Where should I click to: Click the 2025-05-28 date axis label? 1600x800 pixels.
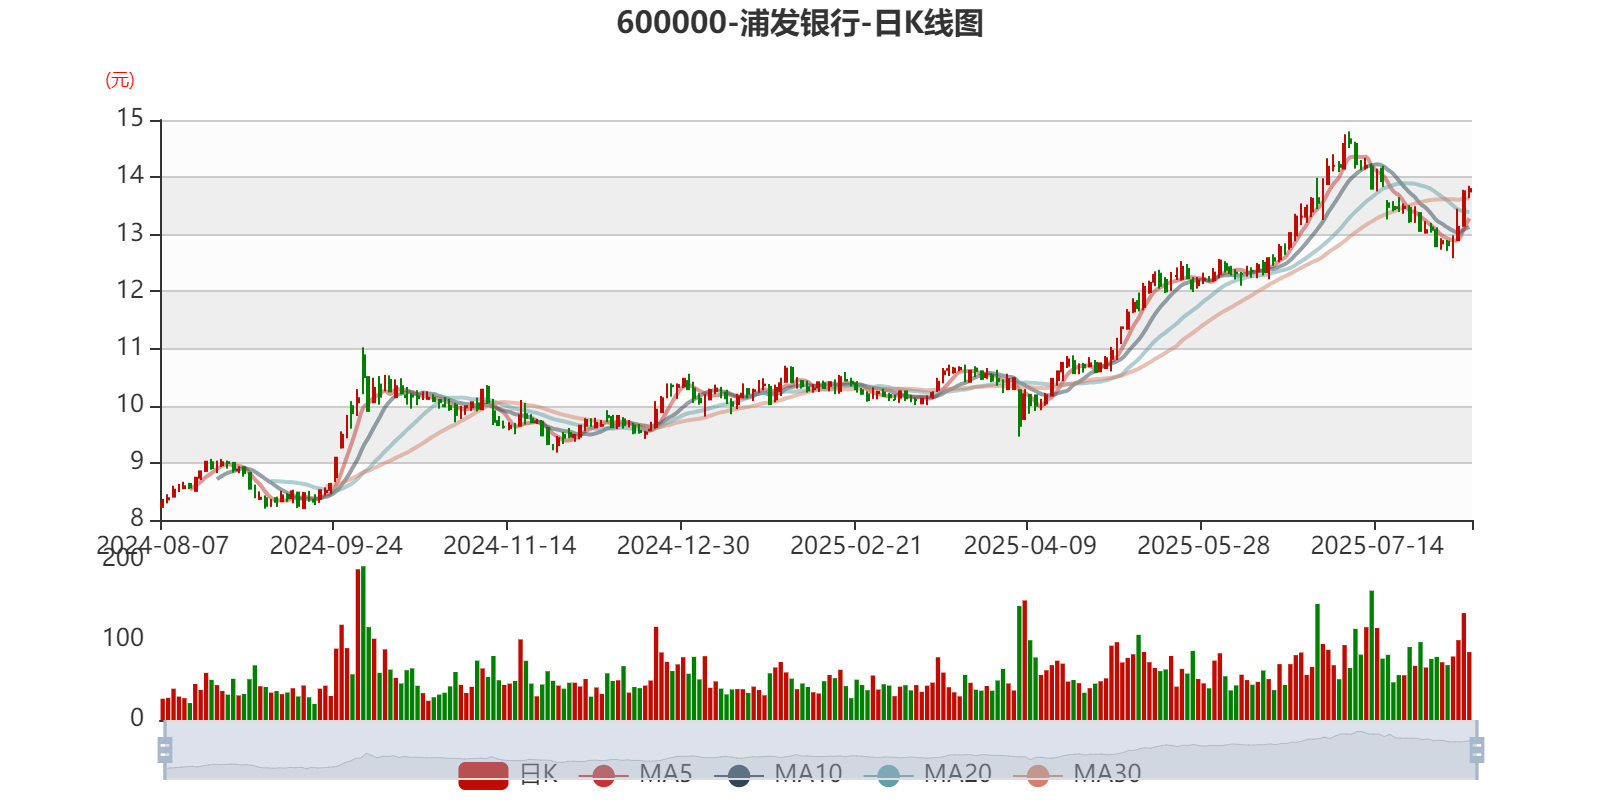1204,545
